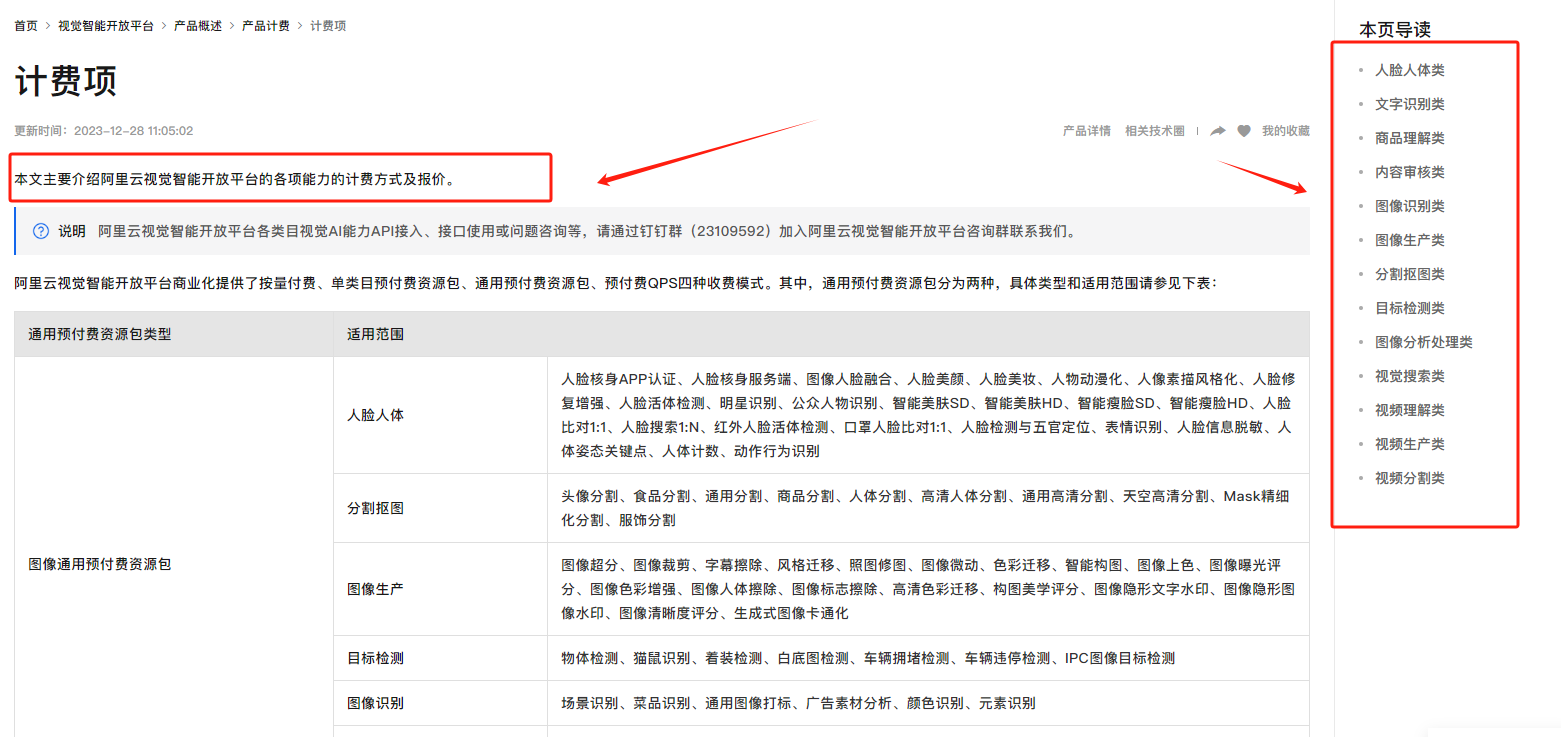Image resolution: width=1561 pixels, height=737 pixels.
Task: Jump to 内容审核类 section
Action: tap(1410, 172)
